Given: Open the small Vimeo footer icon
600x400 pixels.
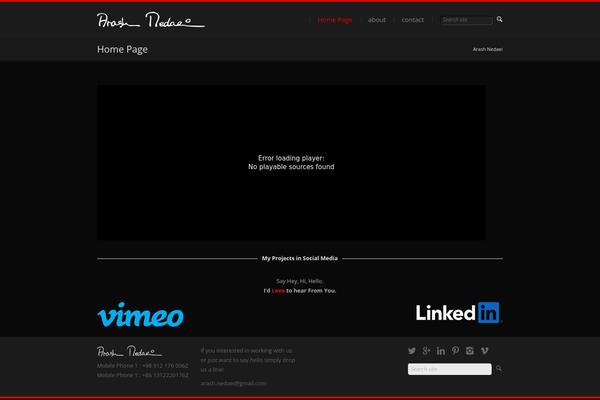Looking at the screenshot, I should (484, 351).
